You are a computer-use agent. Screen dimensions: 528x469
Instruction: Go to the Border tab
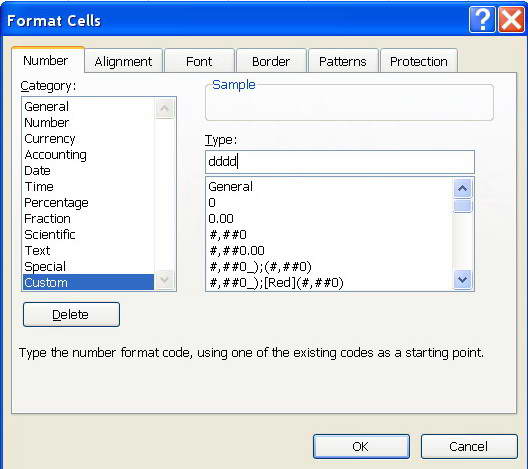271,61
